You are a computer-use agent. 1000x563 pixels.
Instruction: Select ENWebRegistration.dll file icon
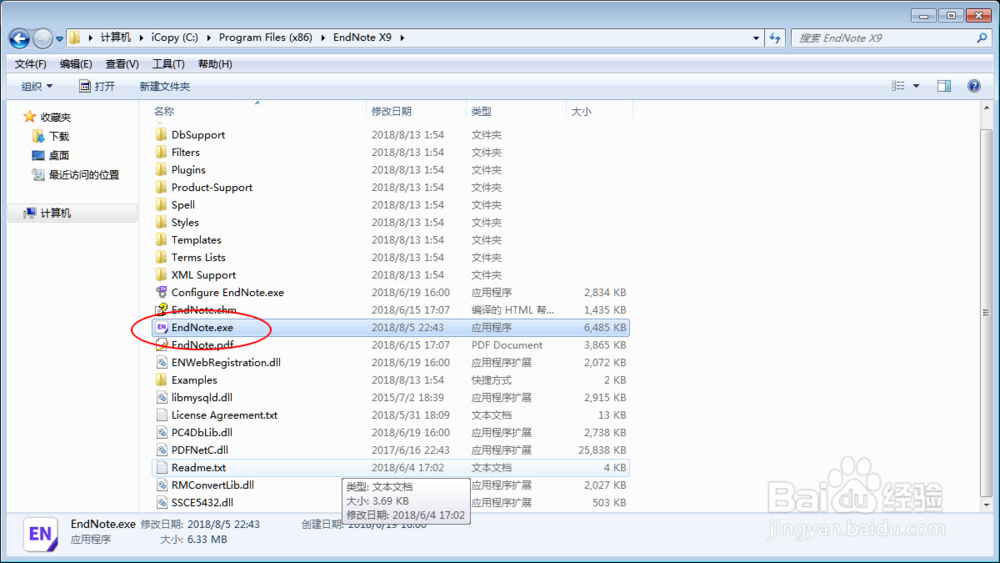tap(161, 362)
